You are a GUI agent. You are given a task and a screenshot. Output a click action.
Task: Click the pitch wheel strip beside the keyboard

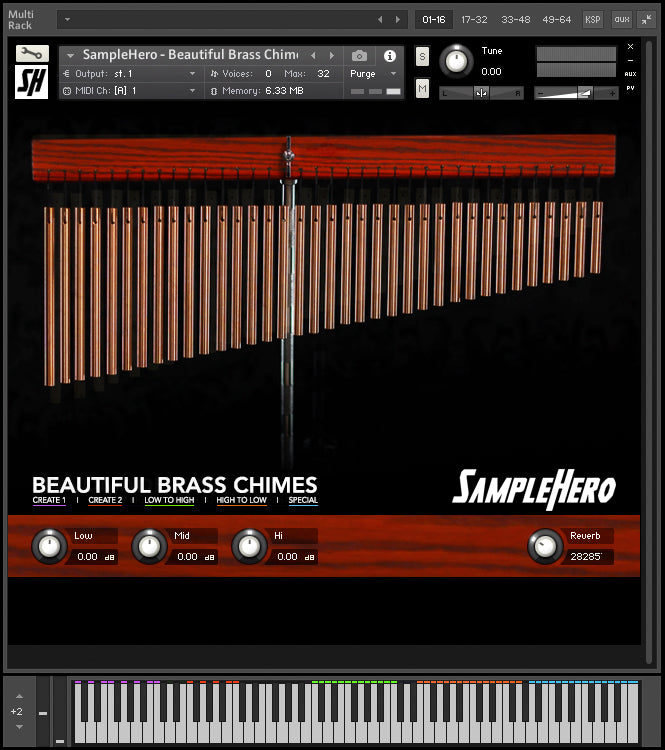[43, 711]
